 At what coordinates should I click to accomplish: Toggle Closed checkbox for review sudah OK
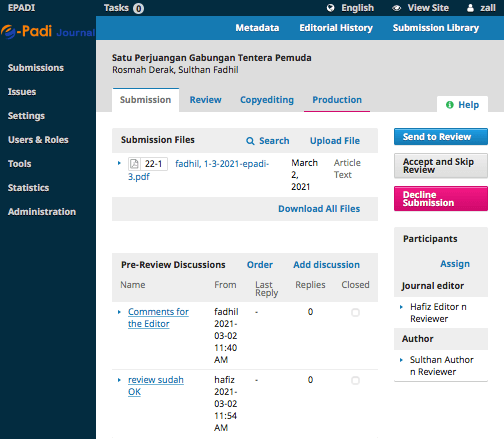[355, 380]
